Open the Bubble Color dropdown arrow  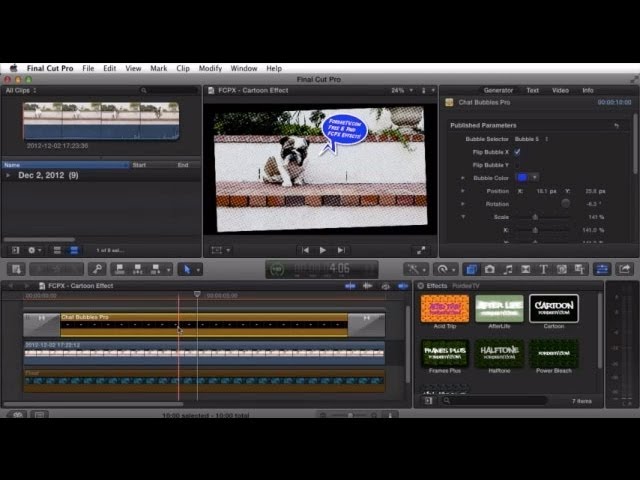coord(534,178)
